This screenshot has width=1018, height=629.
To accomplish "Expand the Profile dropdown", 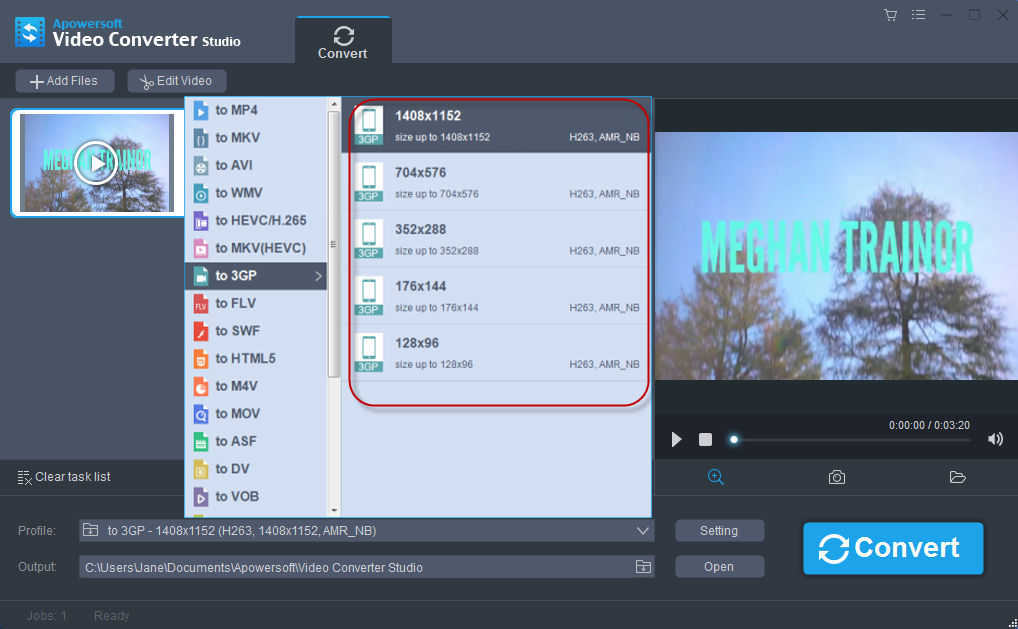I will tap(643, 530).
